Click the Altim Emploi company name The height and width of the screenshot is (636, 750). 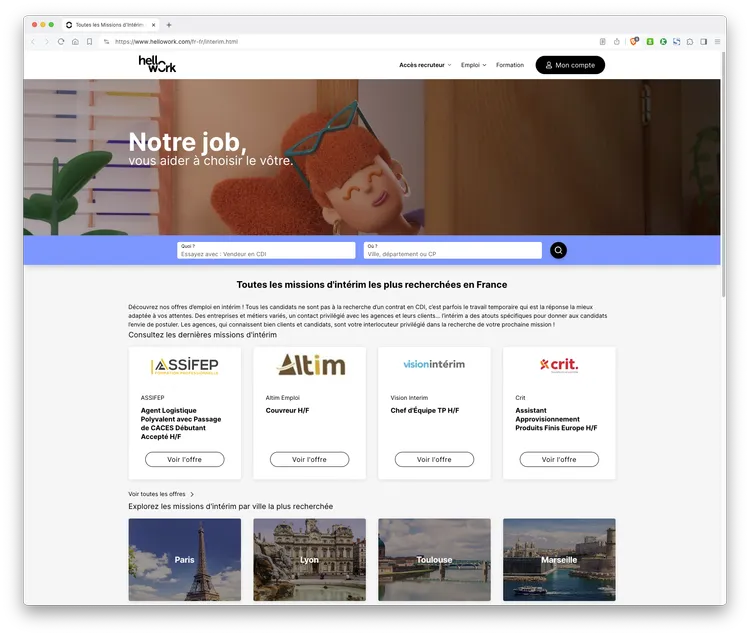pos(283,398)
